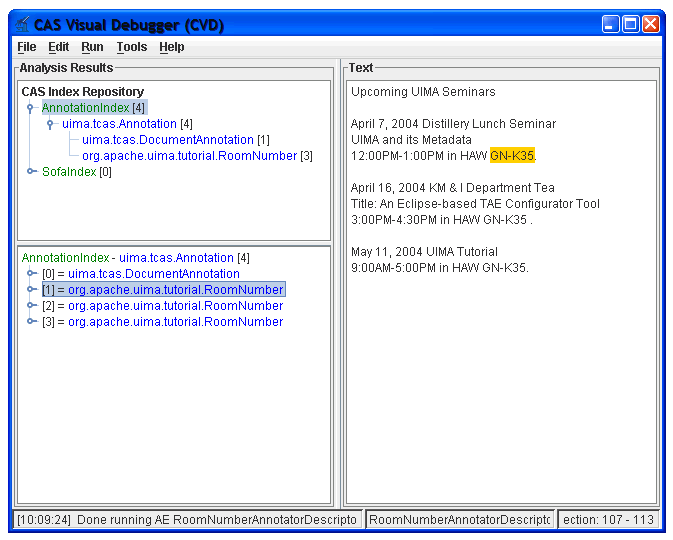Maximize the CAS Visual Debugger window

[630, 24]
